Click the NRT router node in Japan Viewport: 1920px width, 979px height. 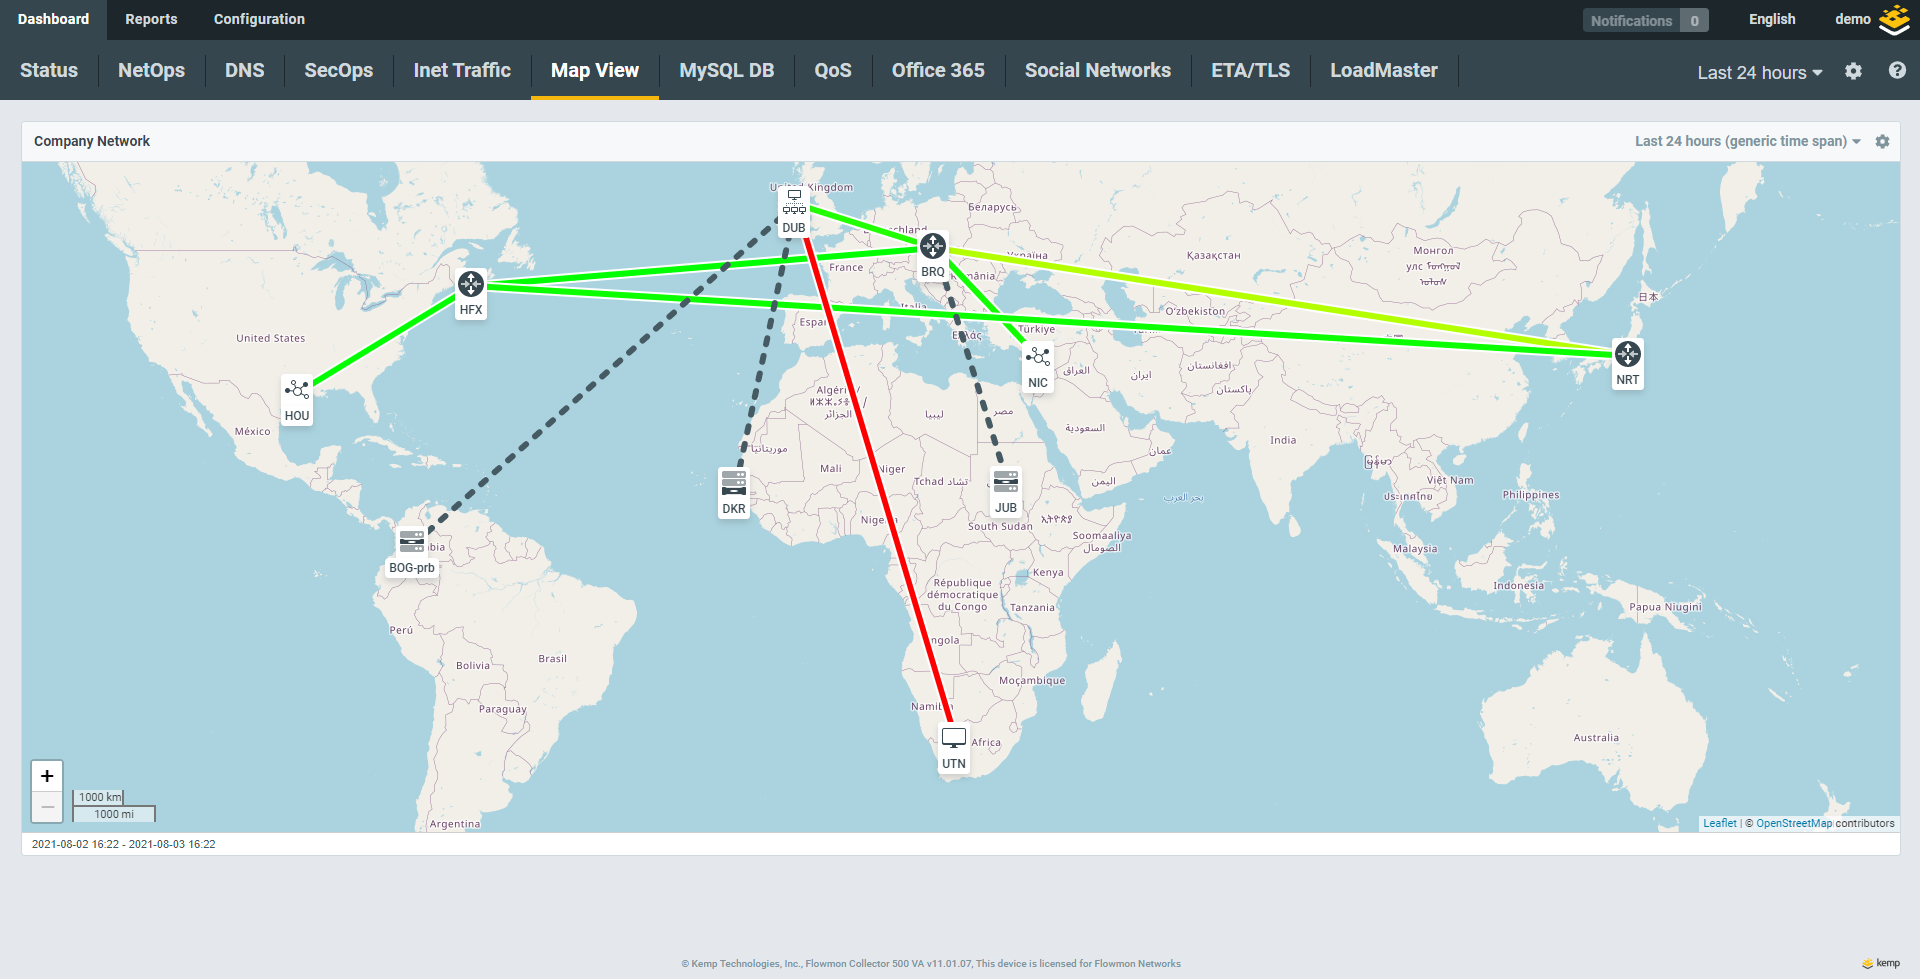[x=1628, y=354]
